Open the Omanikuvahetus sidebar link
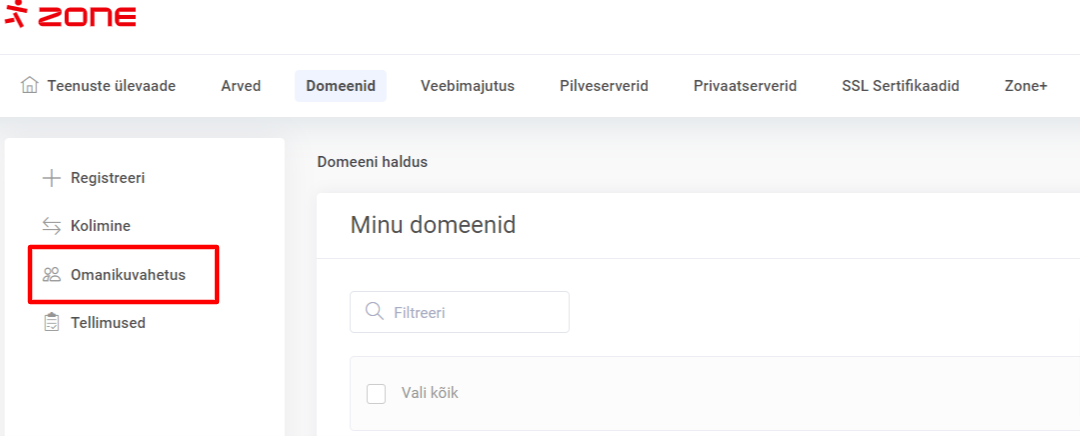This screenshot has height=436, width=1080. click(x=128, y=274)
